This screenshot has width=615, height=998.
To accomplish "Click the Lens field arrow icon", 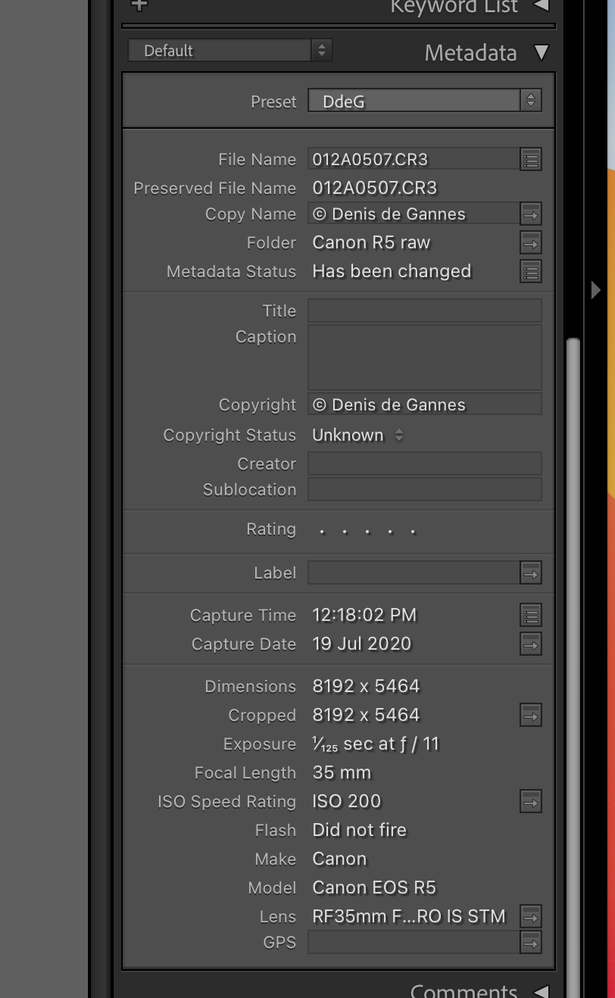I will tap(531, 916).
